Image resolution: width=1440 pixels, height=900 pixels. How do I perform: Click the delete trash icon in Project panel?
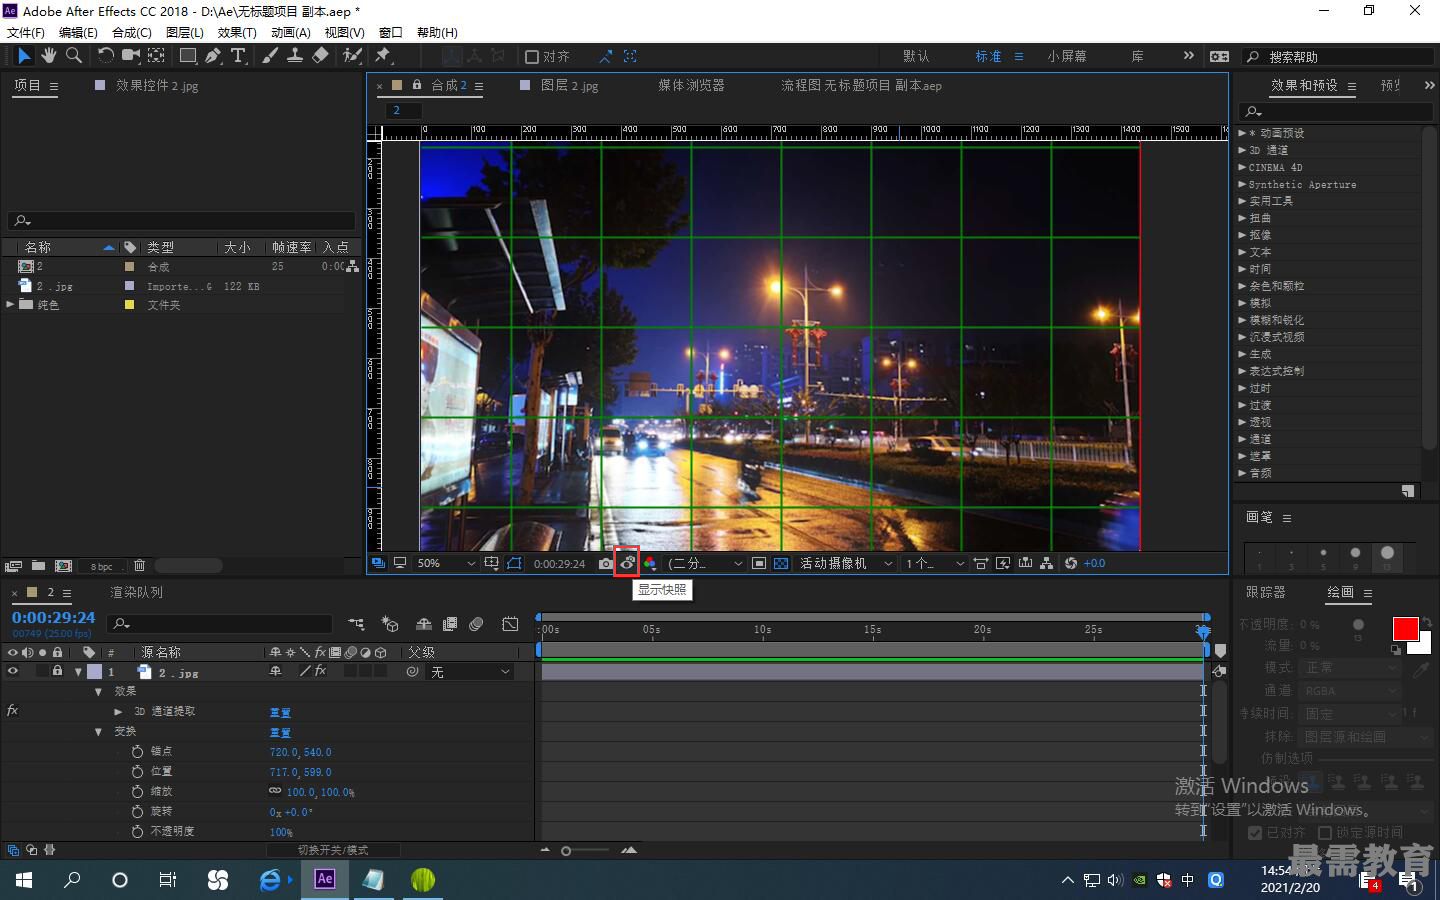(139, 565)
